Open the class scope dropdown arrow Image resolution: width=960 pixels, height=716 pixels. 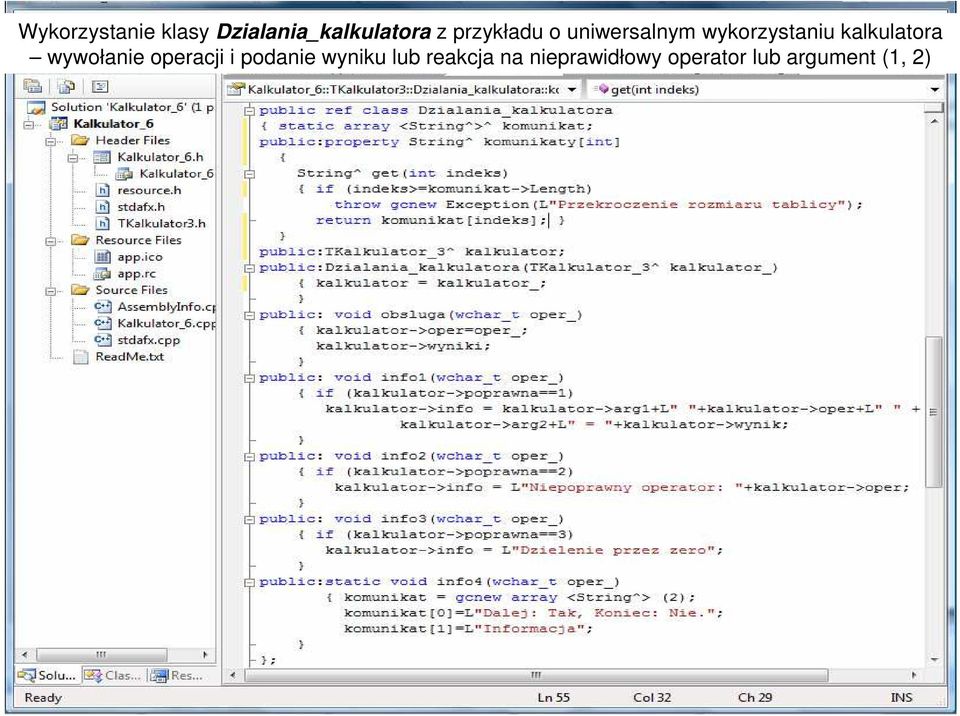[x=571, y=90]
